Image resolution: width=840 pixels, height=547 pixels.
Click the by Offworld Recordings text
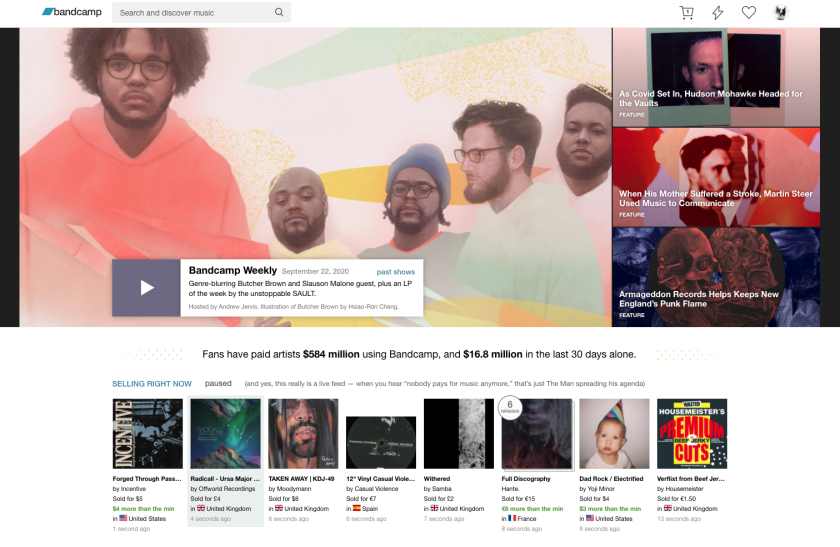tap(223, 489)
